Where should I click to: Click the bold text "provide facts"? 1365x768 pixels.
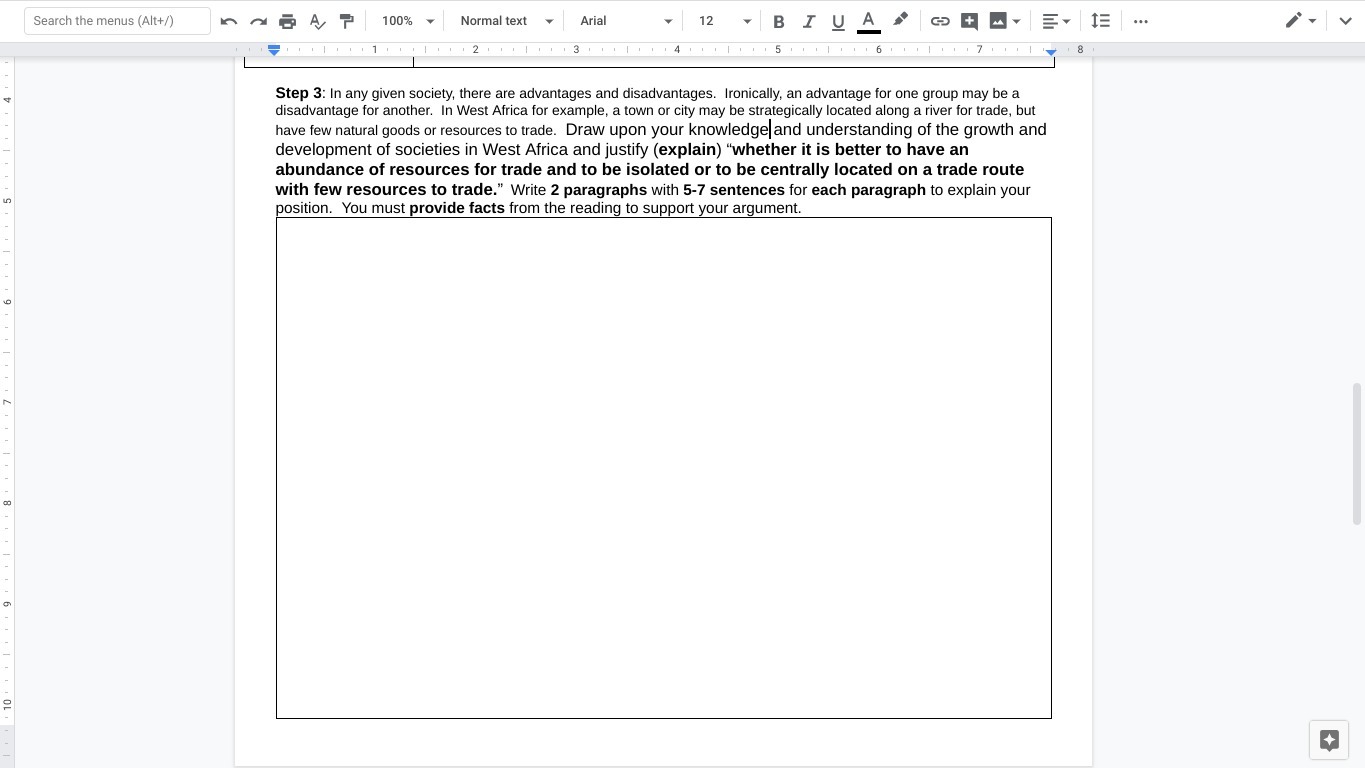[x=457, y=208]
